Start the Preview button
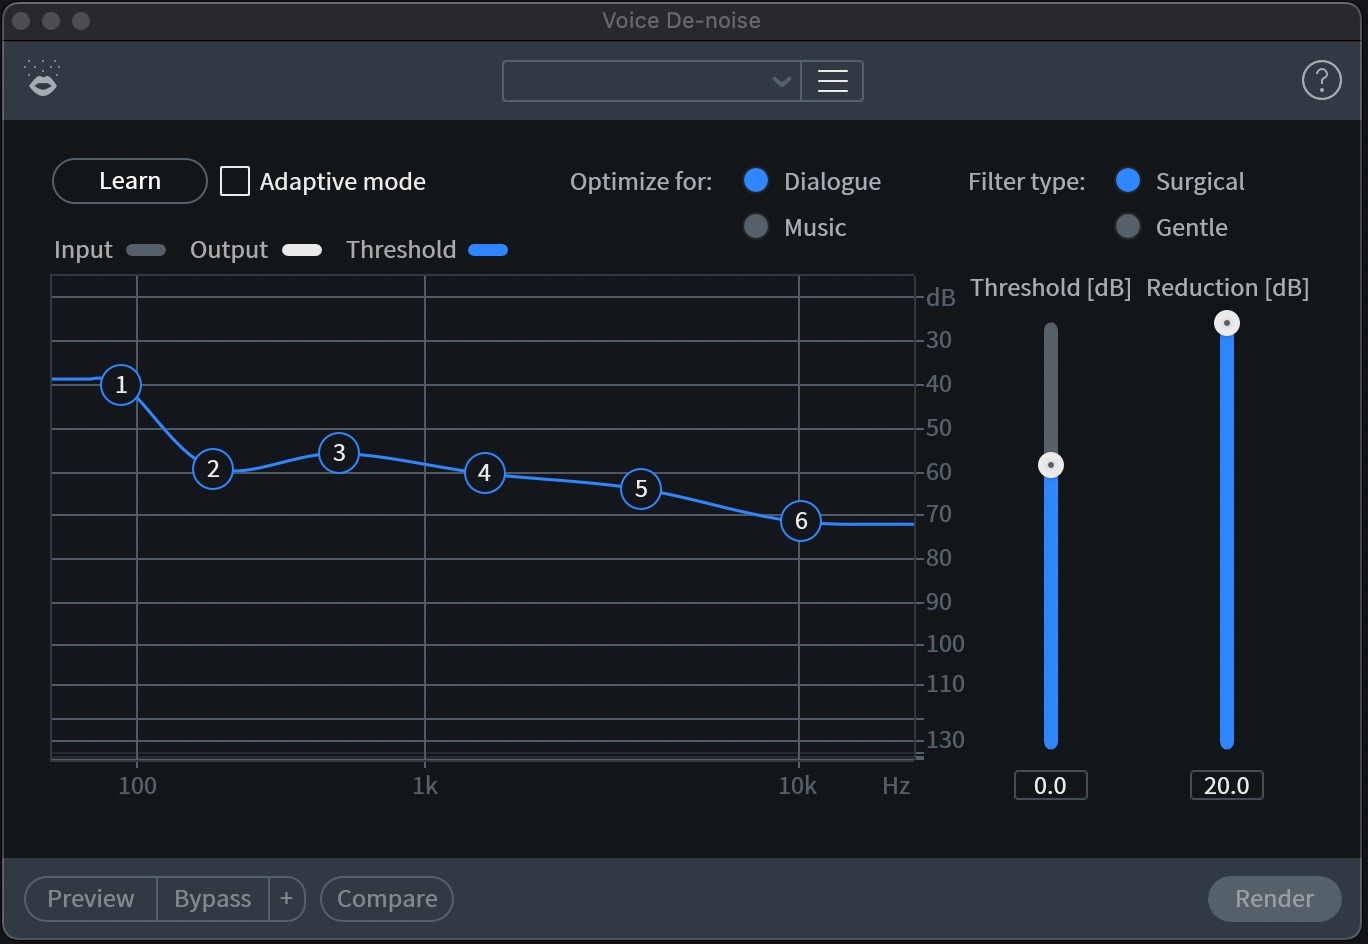 tap(91, 899)
